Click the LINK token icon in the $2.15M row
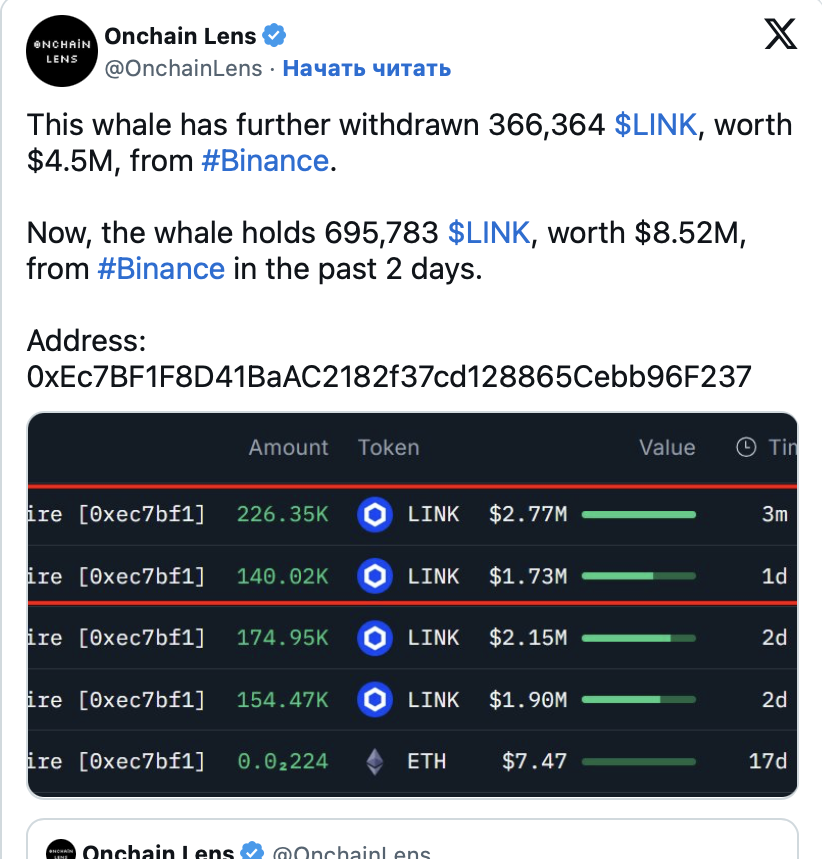822x860 pixels. 374,638
